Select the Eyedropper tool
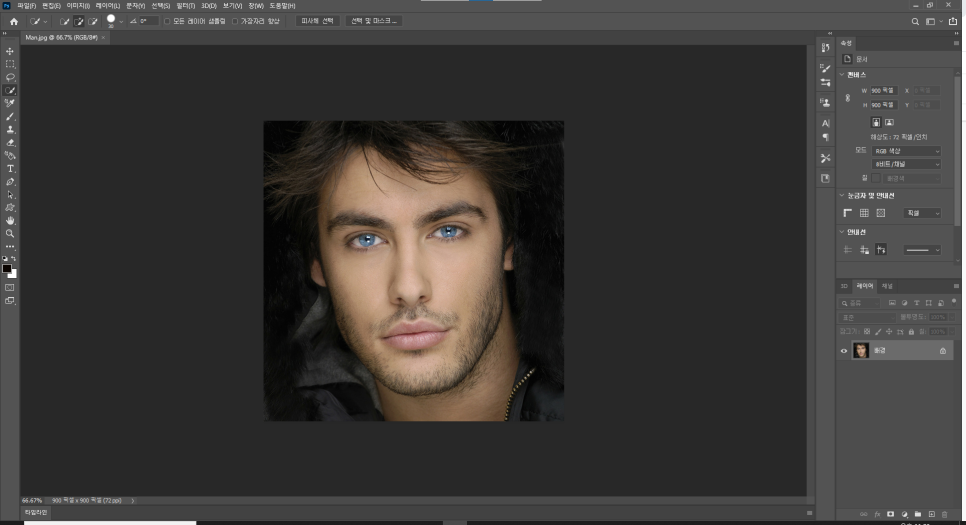Viewport: 966px width, 525px height. tap(10, 103)
